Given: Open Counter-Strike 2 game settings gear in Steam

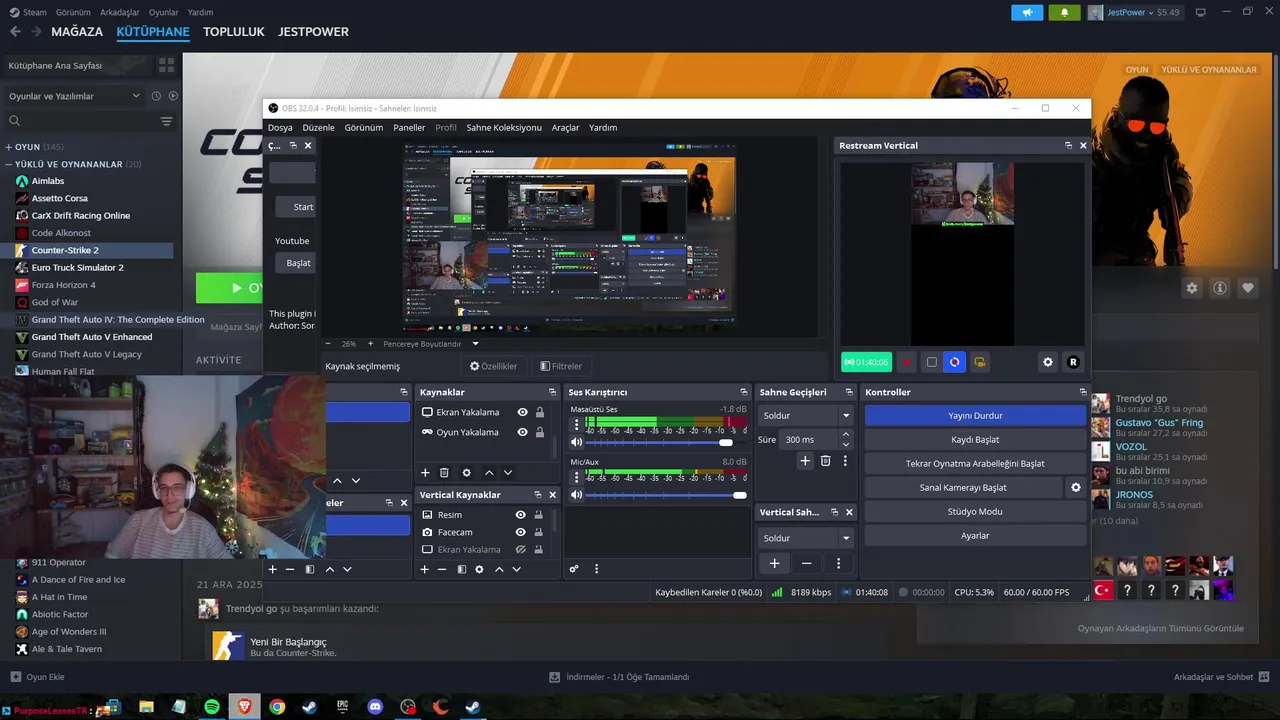Looking at the screenshot, I should point(1192,288).
